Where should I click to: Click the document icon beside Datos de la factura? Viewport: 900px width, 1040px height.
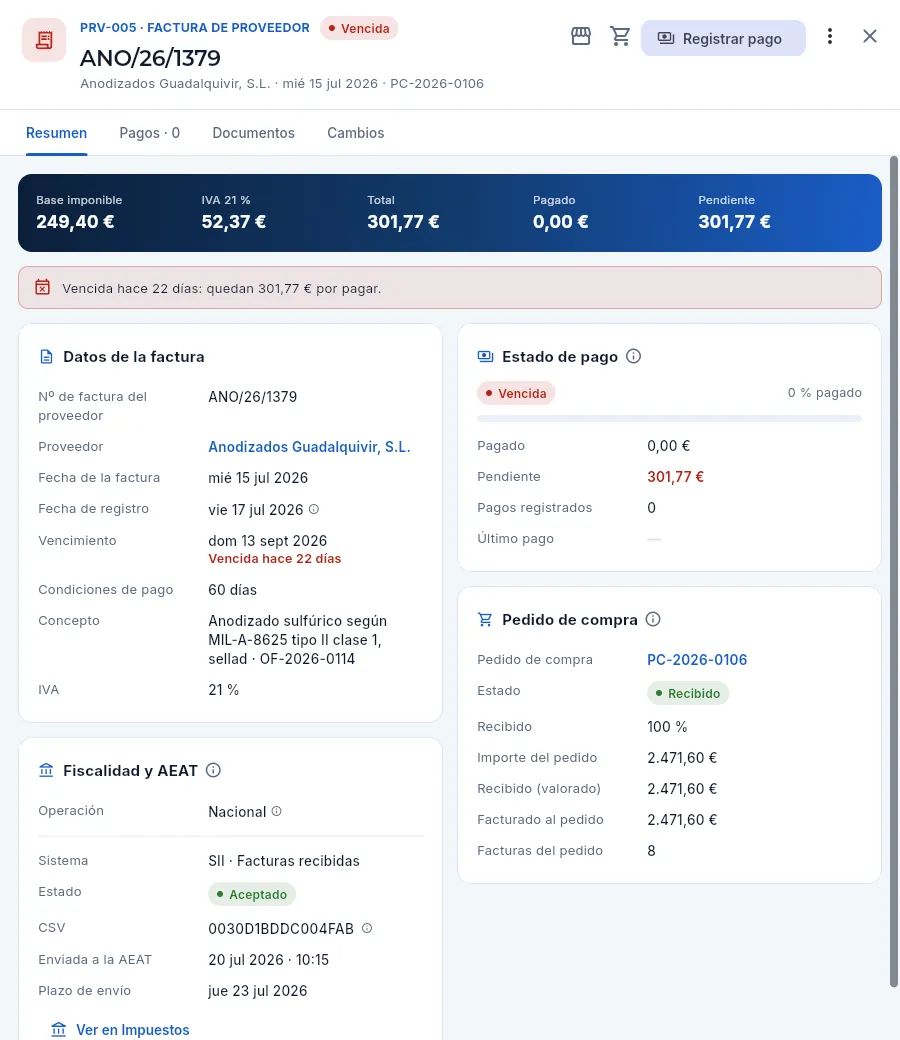[46, 357]
